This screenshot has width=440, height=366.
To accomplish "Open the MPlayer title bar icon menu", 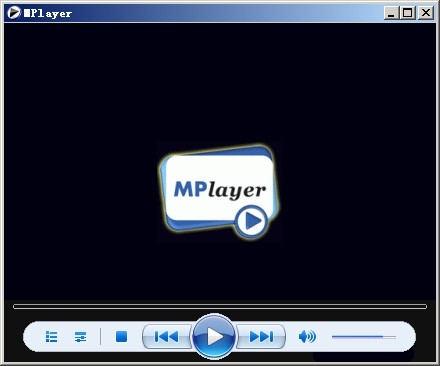I will click(x=13, y=13).
